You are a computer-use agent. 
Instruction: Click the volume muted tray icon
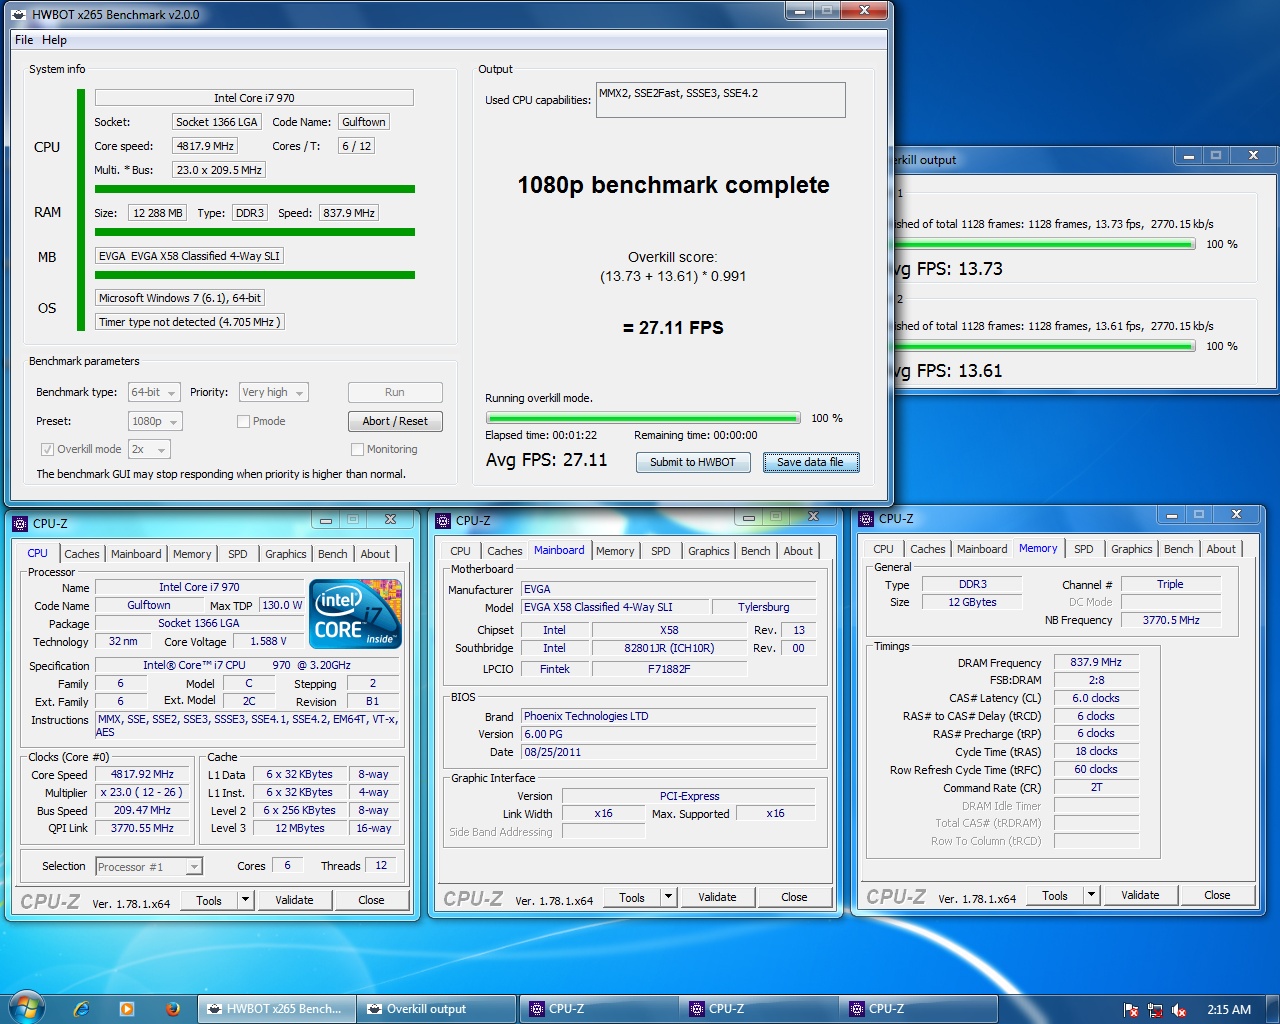[x=1179, y=1010]
